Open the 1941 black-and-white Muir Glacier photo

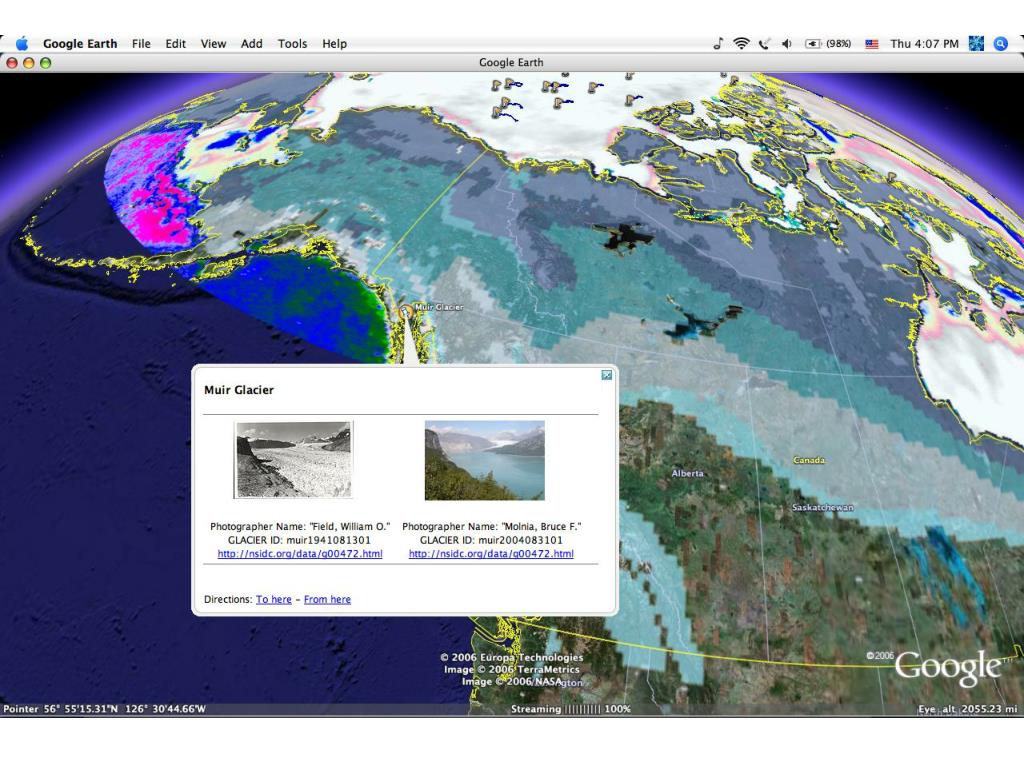click(x=294, y=460)
